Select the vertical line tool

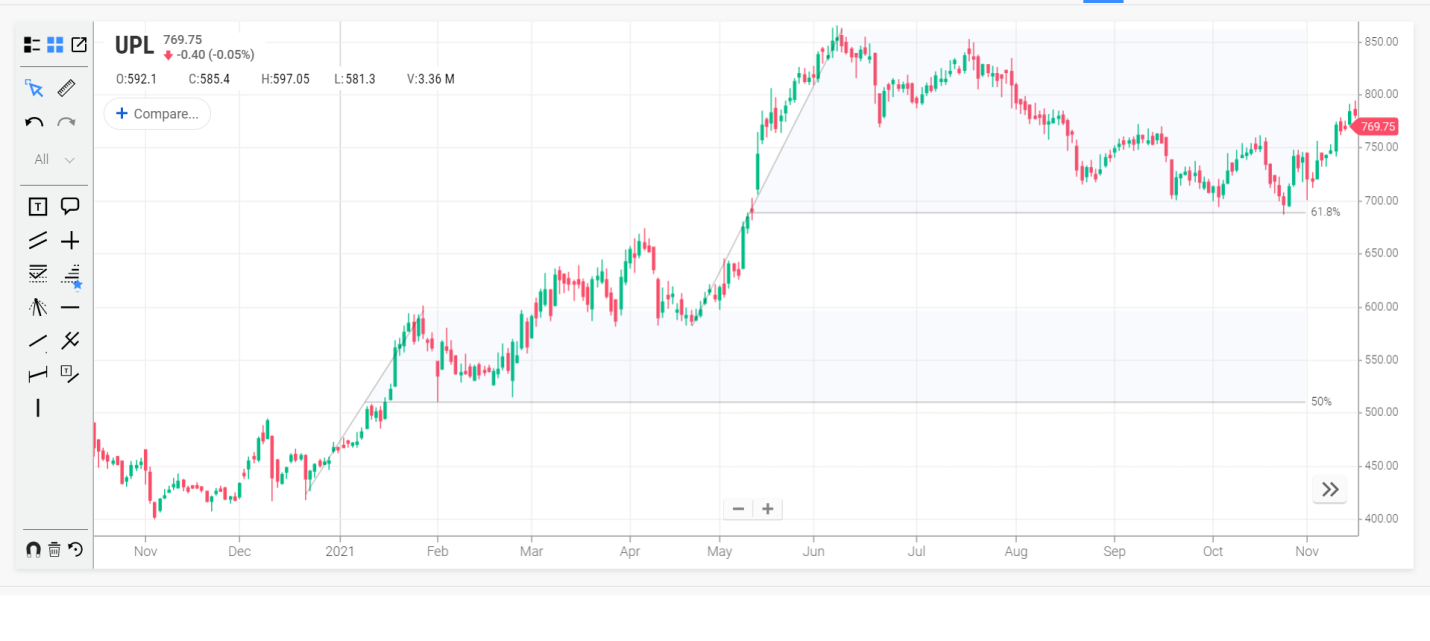(37, 408)
